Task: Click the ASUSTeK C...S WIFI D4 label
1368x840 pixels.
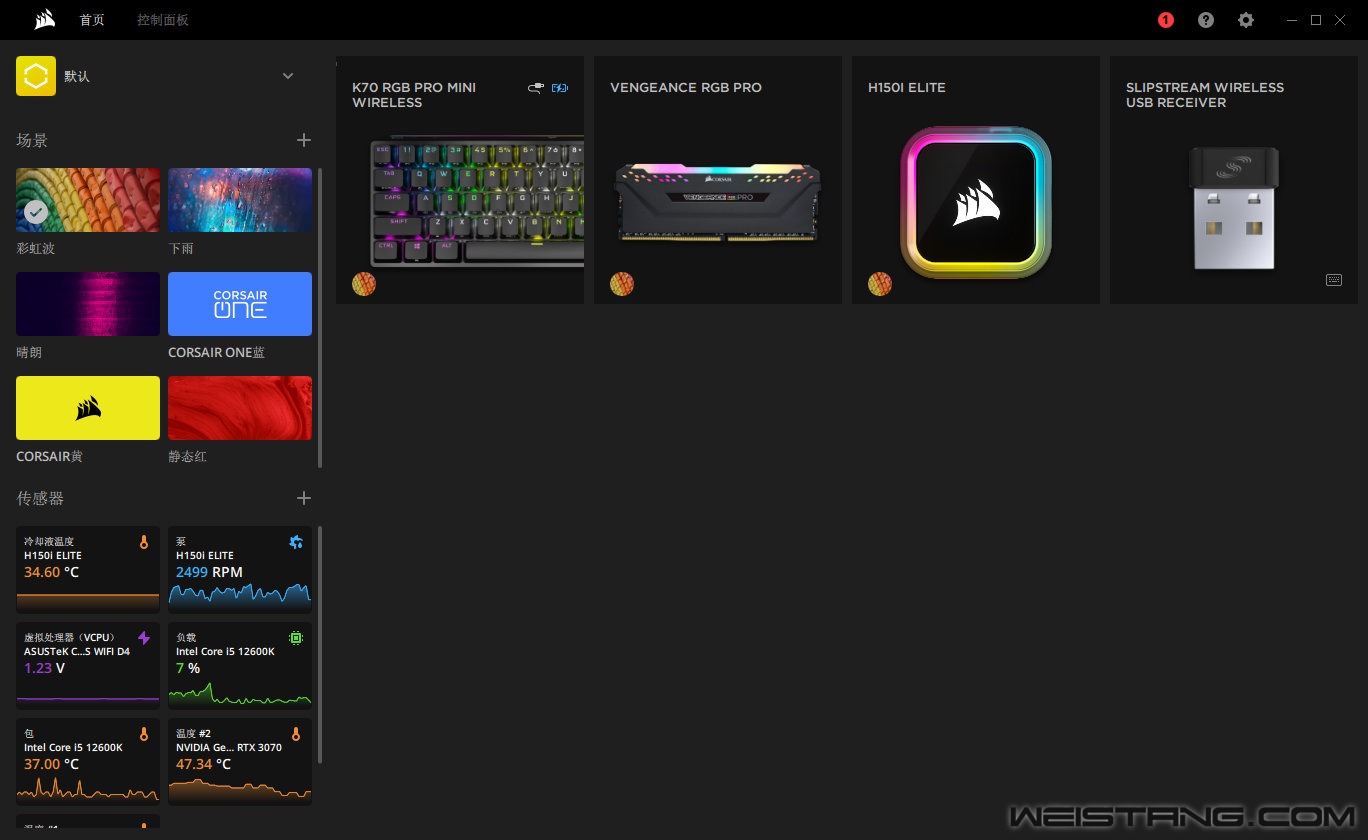Action: [77, 652]
